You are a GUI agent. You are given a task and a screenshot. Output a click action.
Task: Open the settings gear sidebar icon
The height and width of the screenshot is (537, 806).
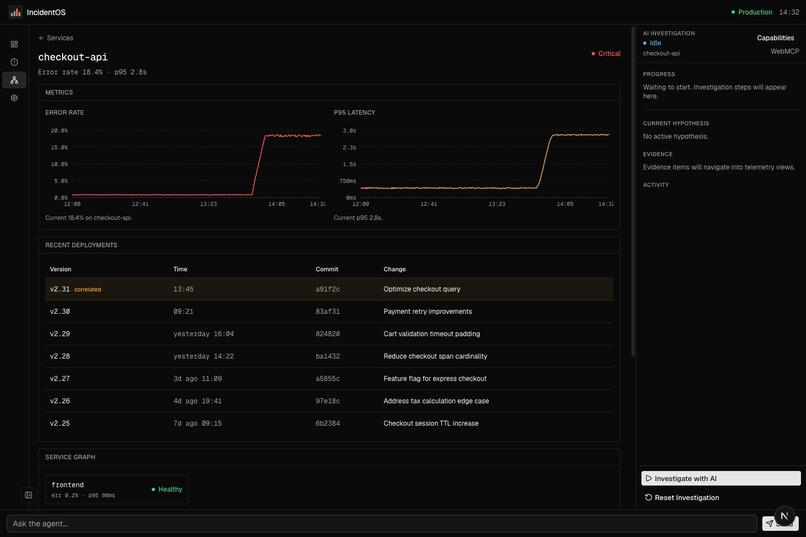click(14, 98)
